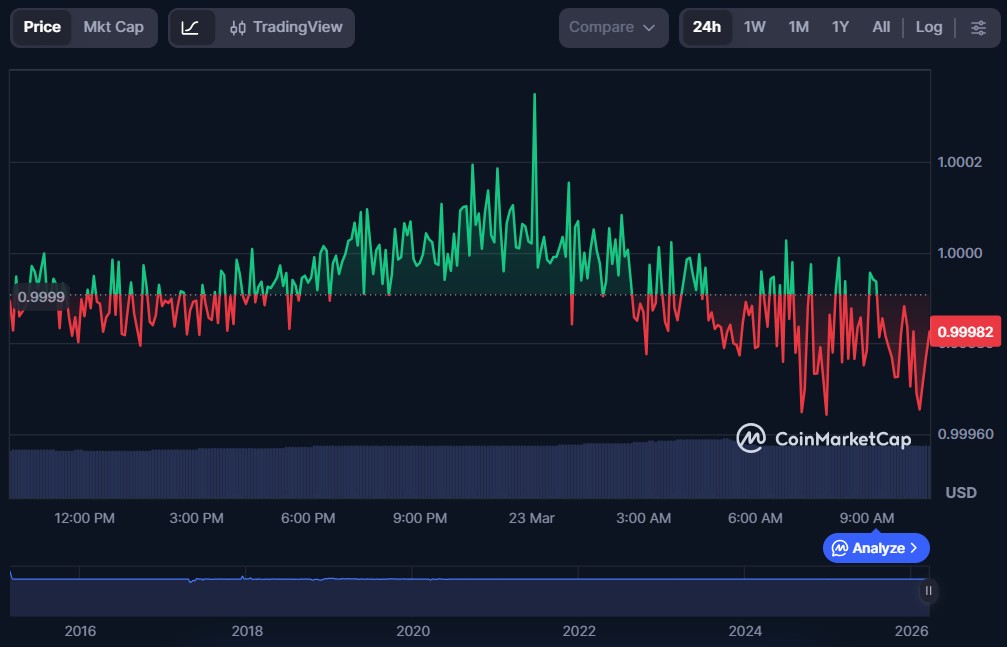This screenshot has width=1007, height=647.
Task: Click the left edge handle of range slider
Action: (x=11, y=591)
